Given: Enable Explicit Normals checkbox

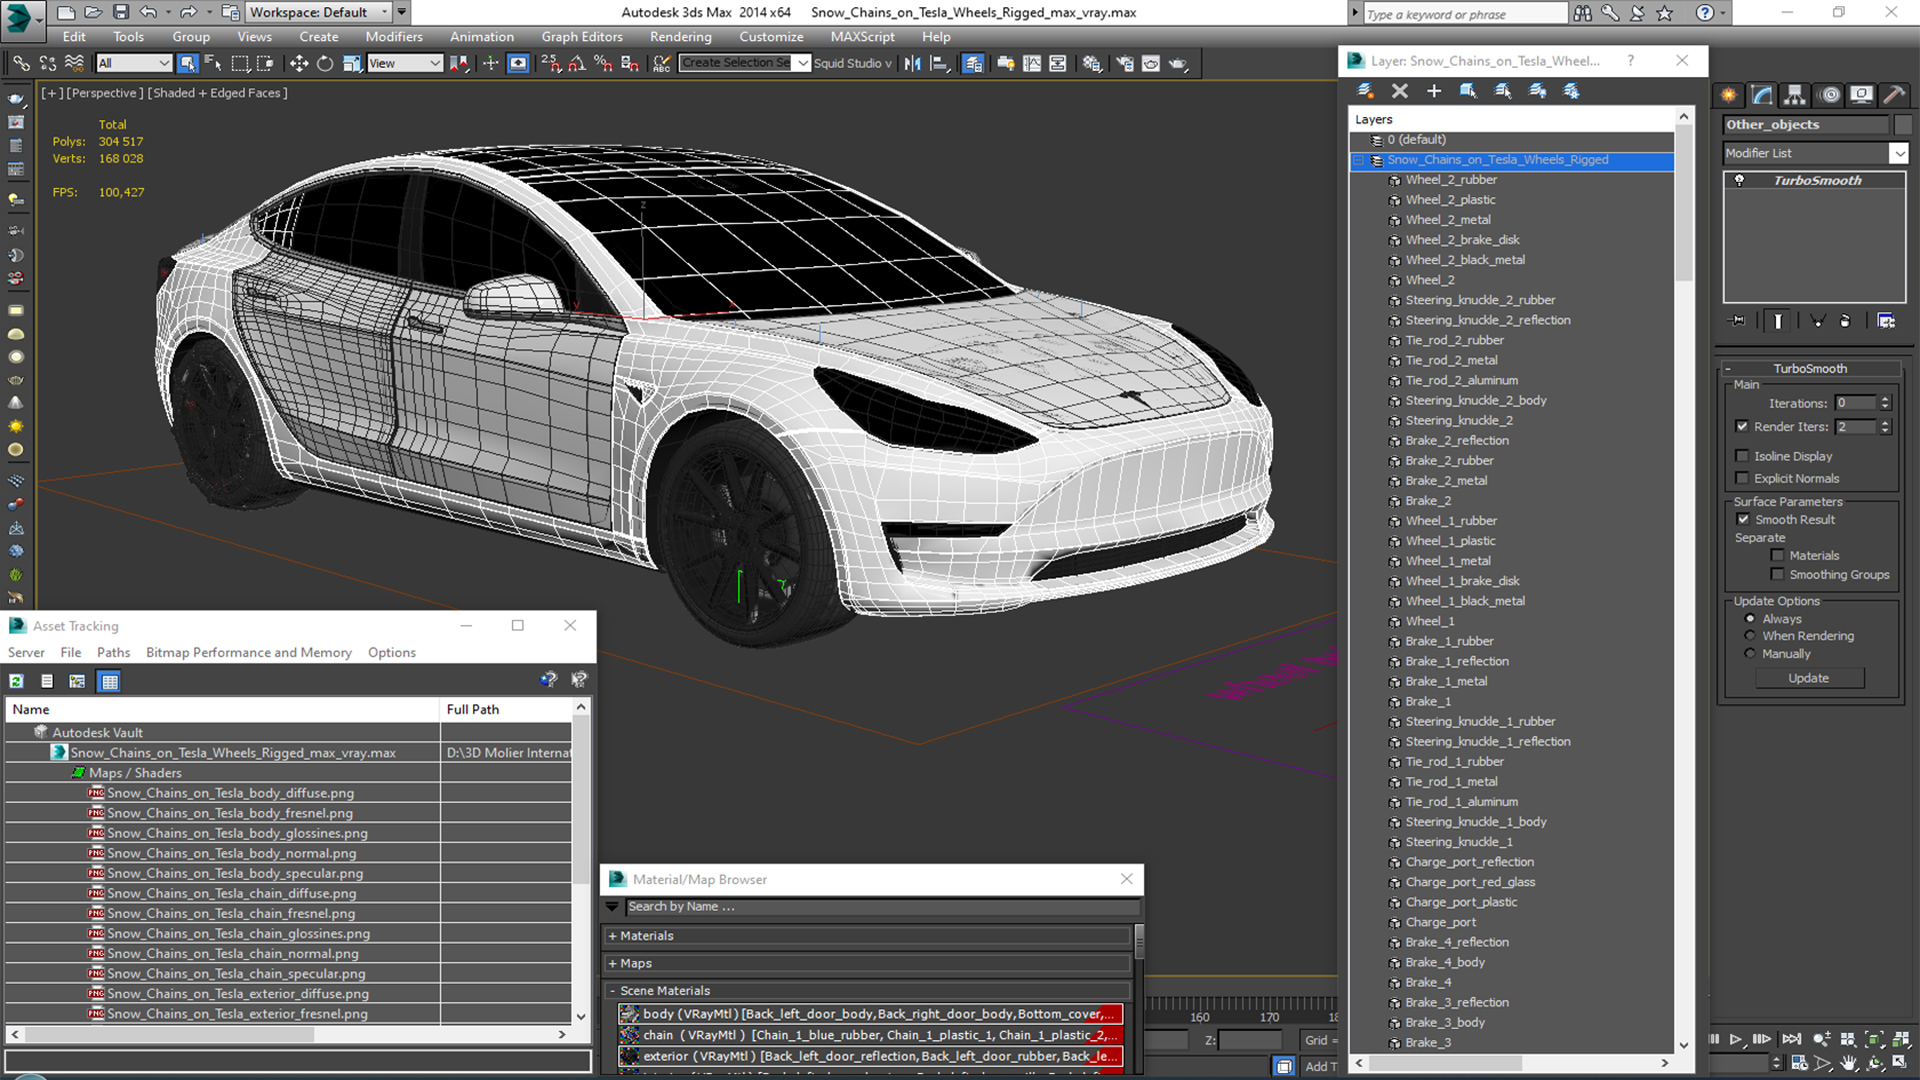Looking at the screenshot, I should click(x=1742, y=478).
